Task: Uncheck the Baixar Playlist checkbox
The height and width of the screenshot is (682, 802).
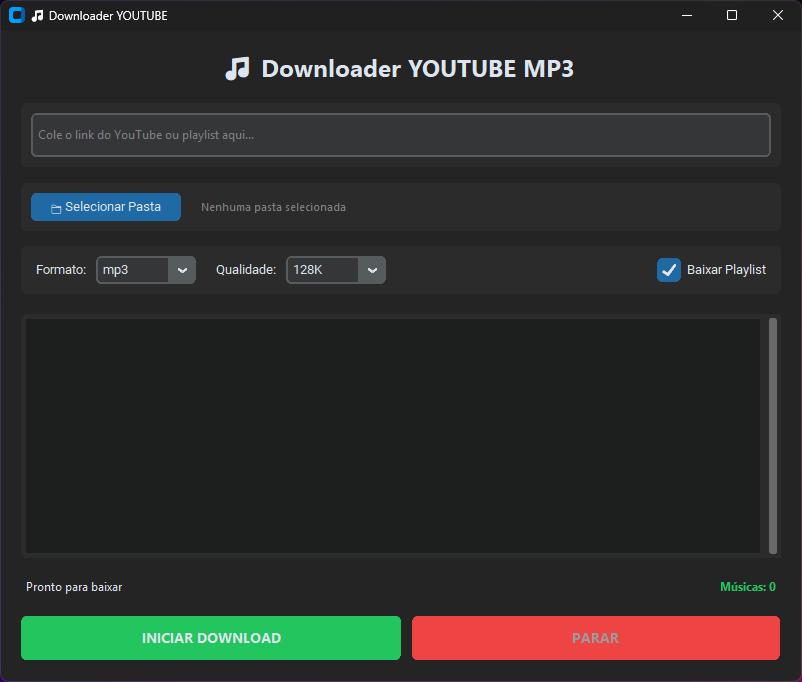Action: click(669, 270)
